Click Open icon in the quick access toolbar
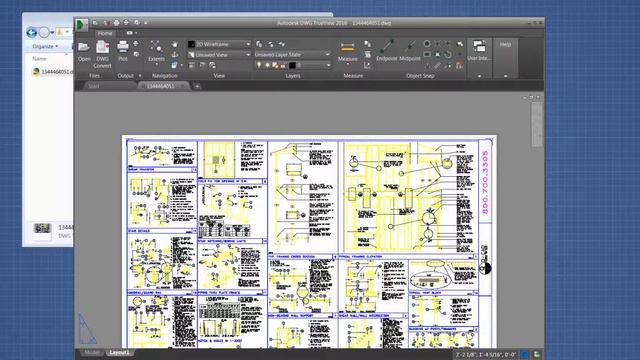Image resolution: width=640 pixels, height=360 pixels. coord(95,23)
